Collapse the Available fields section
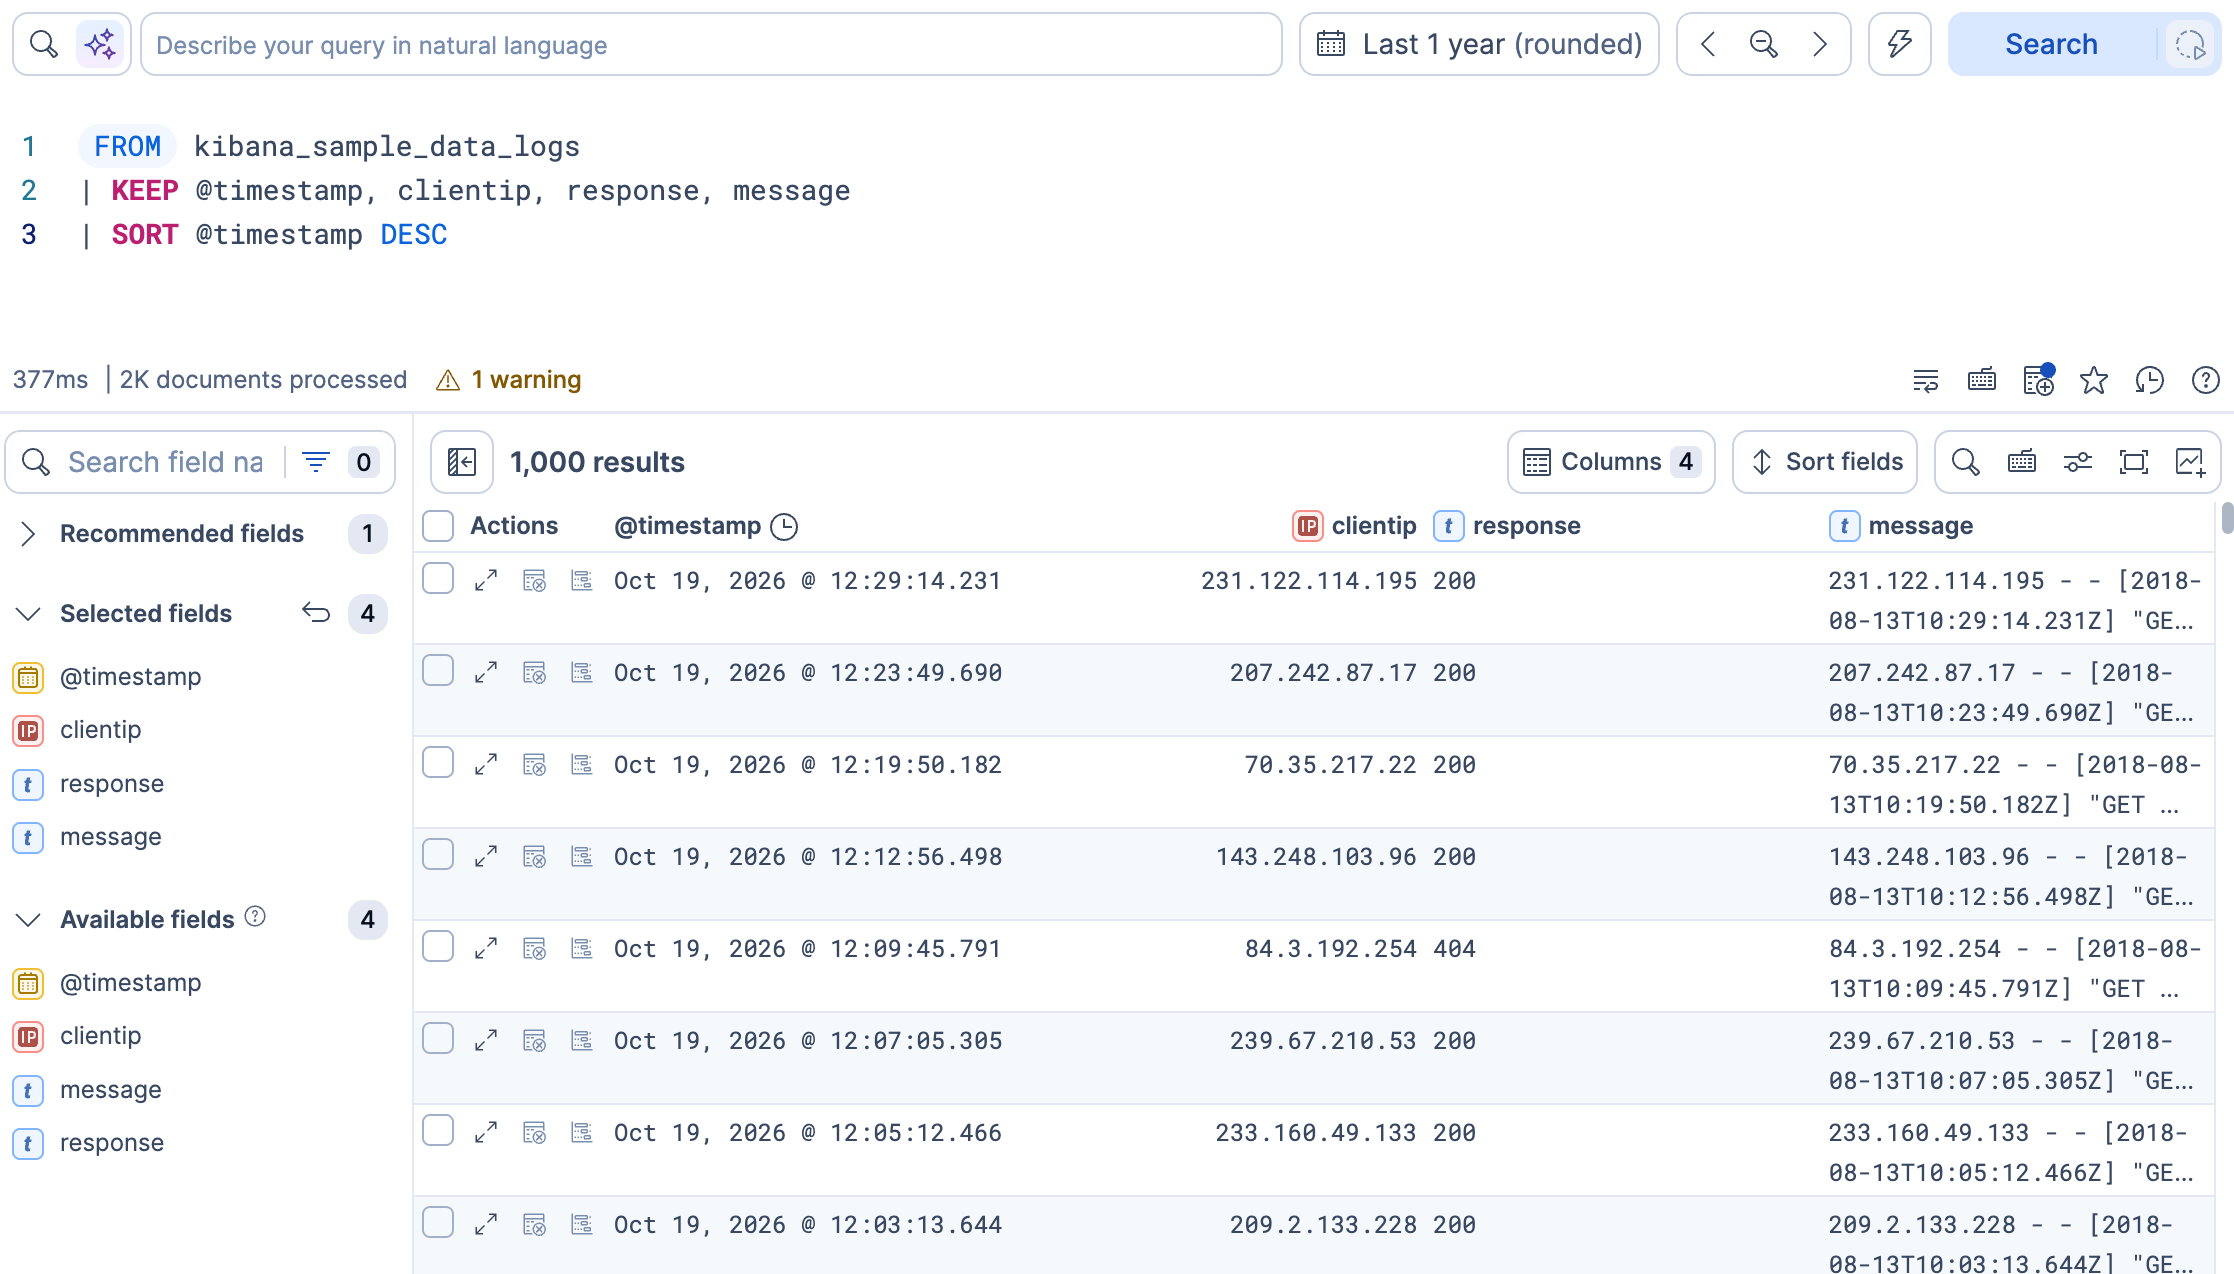This screenshot has height=1274, width=2234. [x=28, y=920]
